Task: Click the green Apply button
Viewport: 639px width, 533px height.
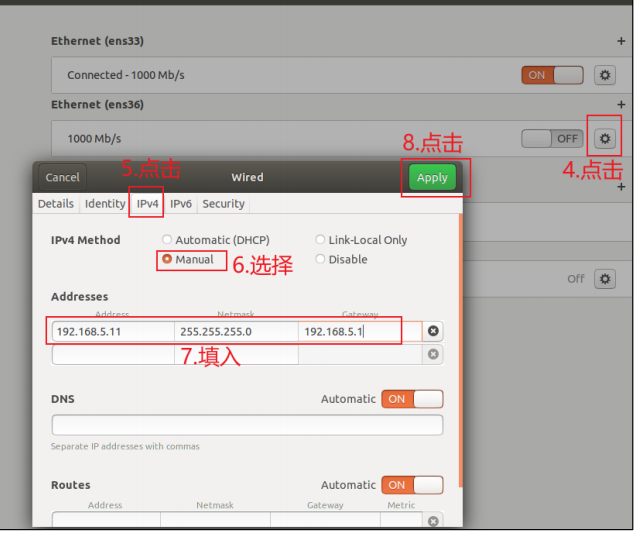Action: point(432,177)
